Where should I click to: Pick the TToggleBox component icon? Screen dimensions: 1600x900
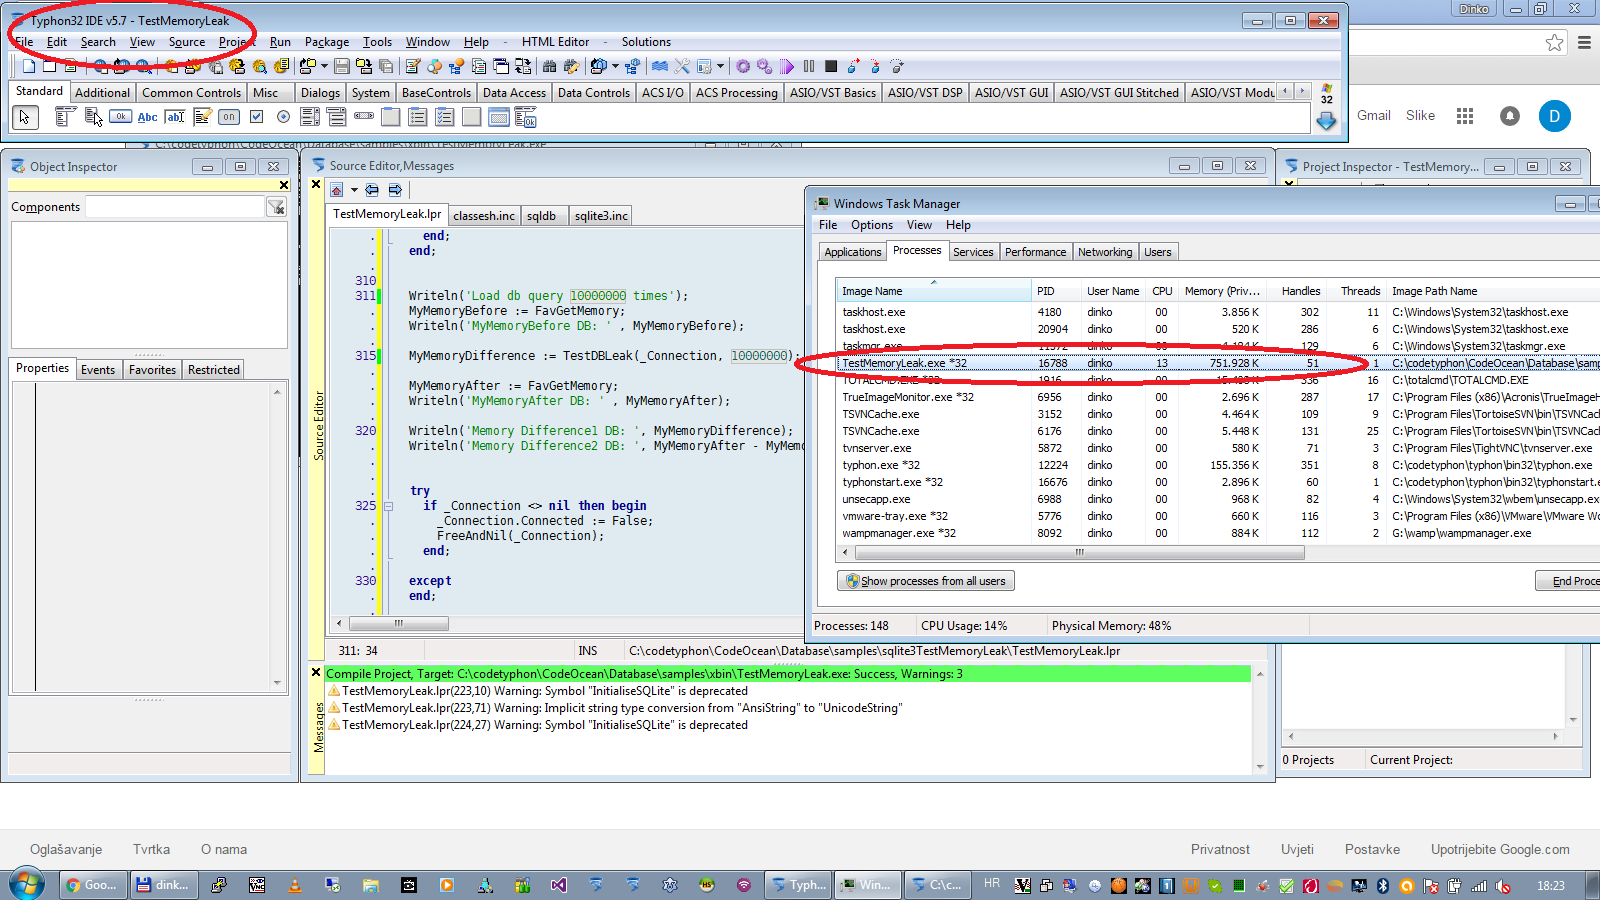229,117
